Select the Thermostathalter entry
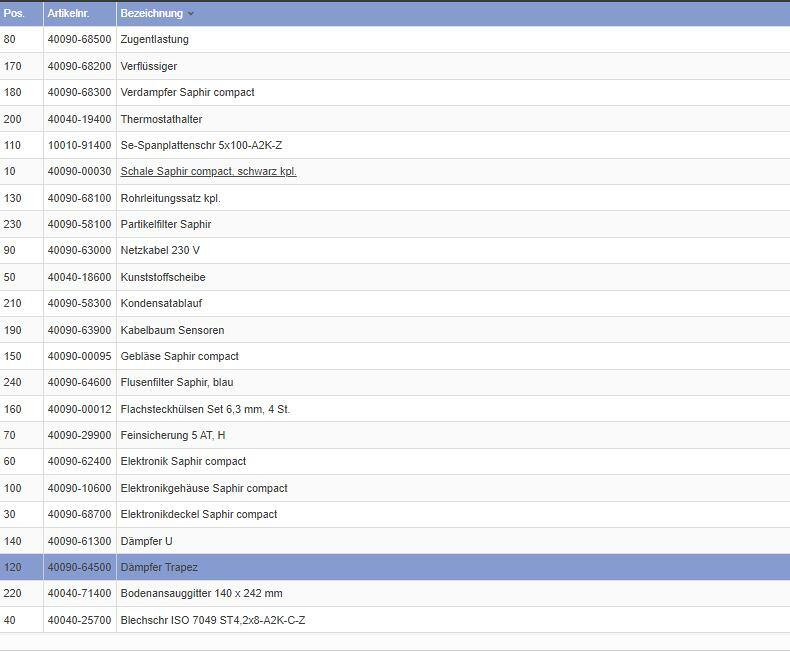 (x=161, y=119)
